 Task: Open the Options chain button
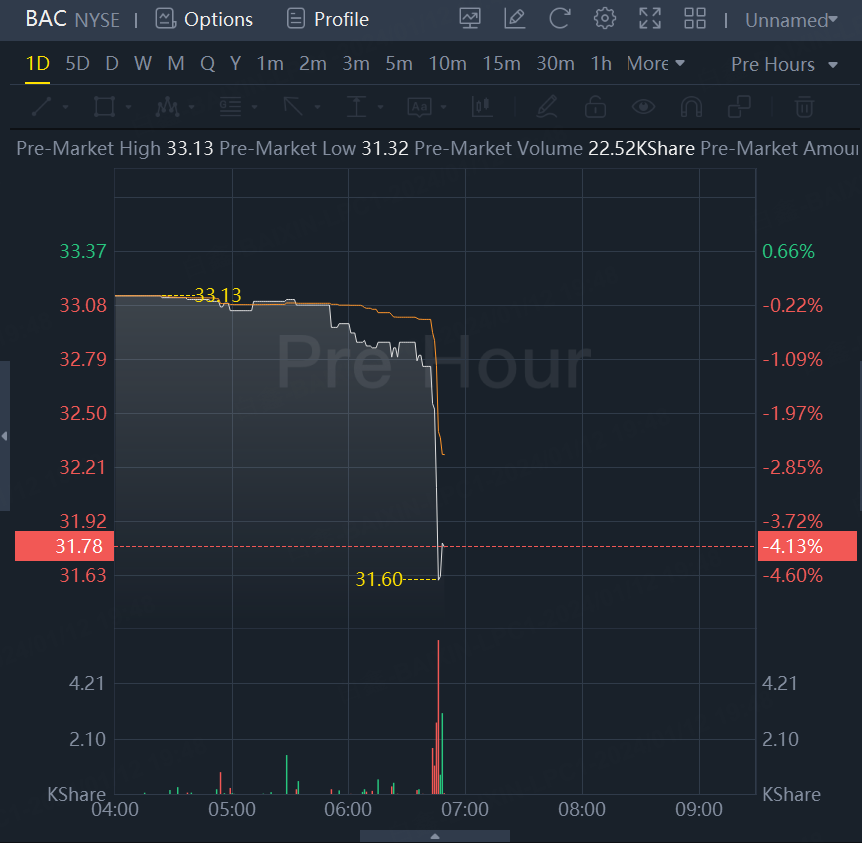point(205,19)
